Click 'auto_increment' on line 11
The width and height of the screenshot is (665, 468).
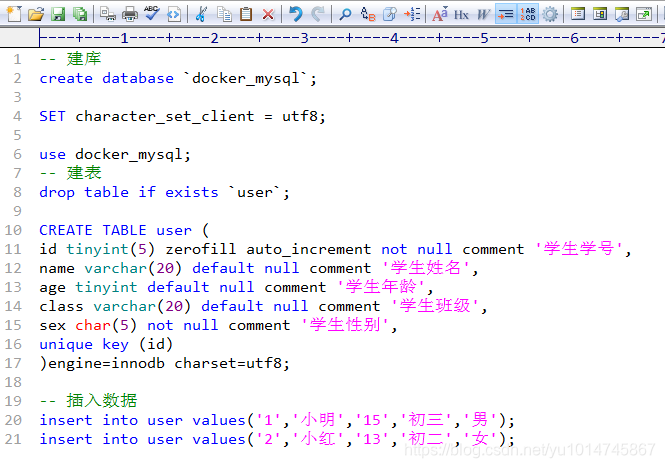coord(308,249)
